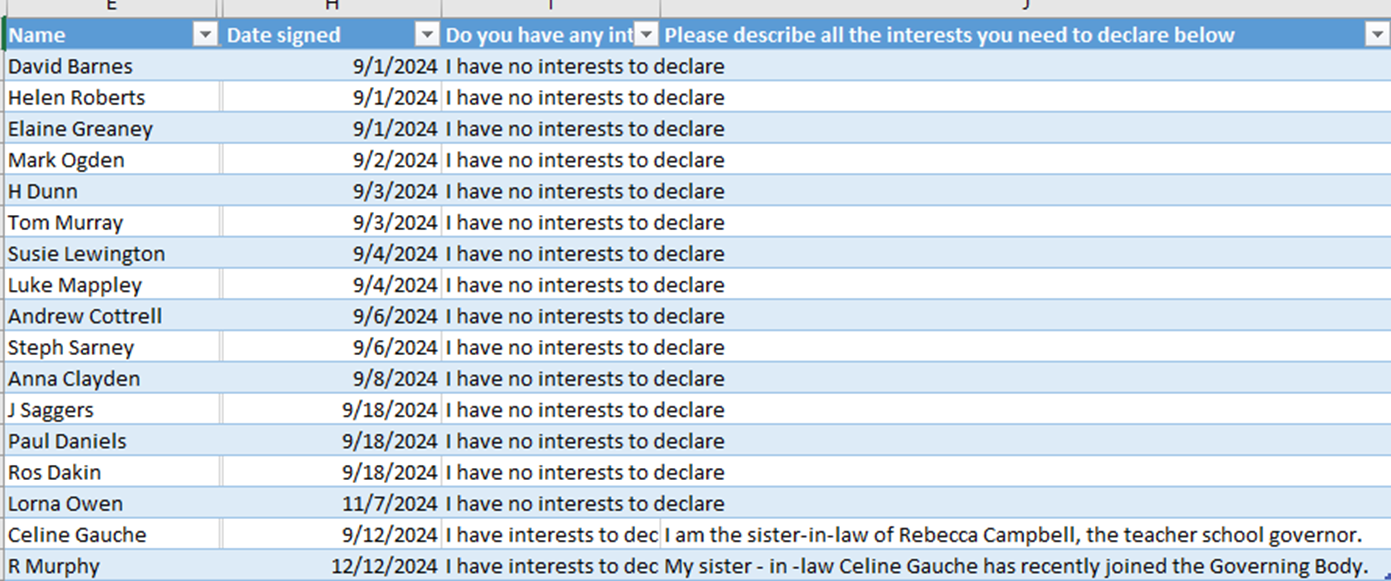1391x581 pixels.
Task: Click the cell describing Rebecca Campbell sister-in-law interest
Action: tap(1025, 534)
